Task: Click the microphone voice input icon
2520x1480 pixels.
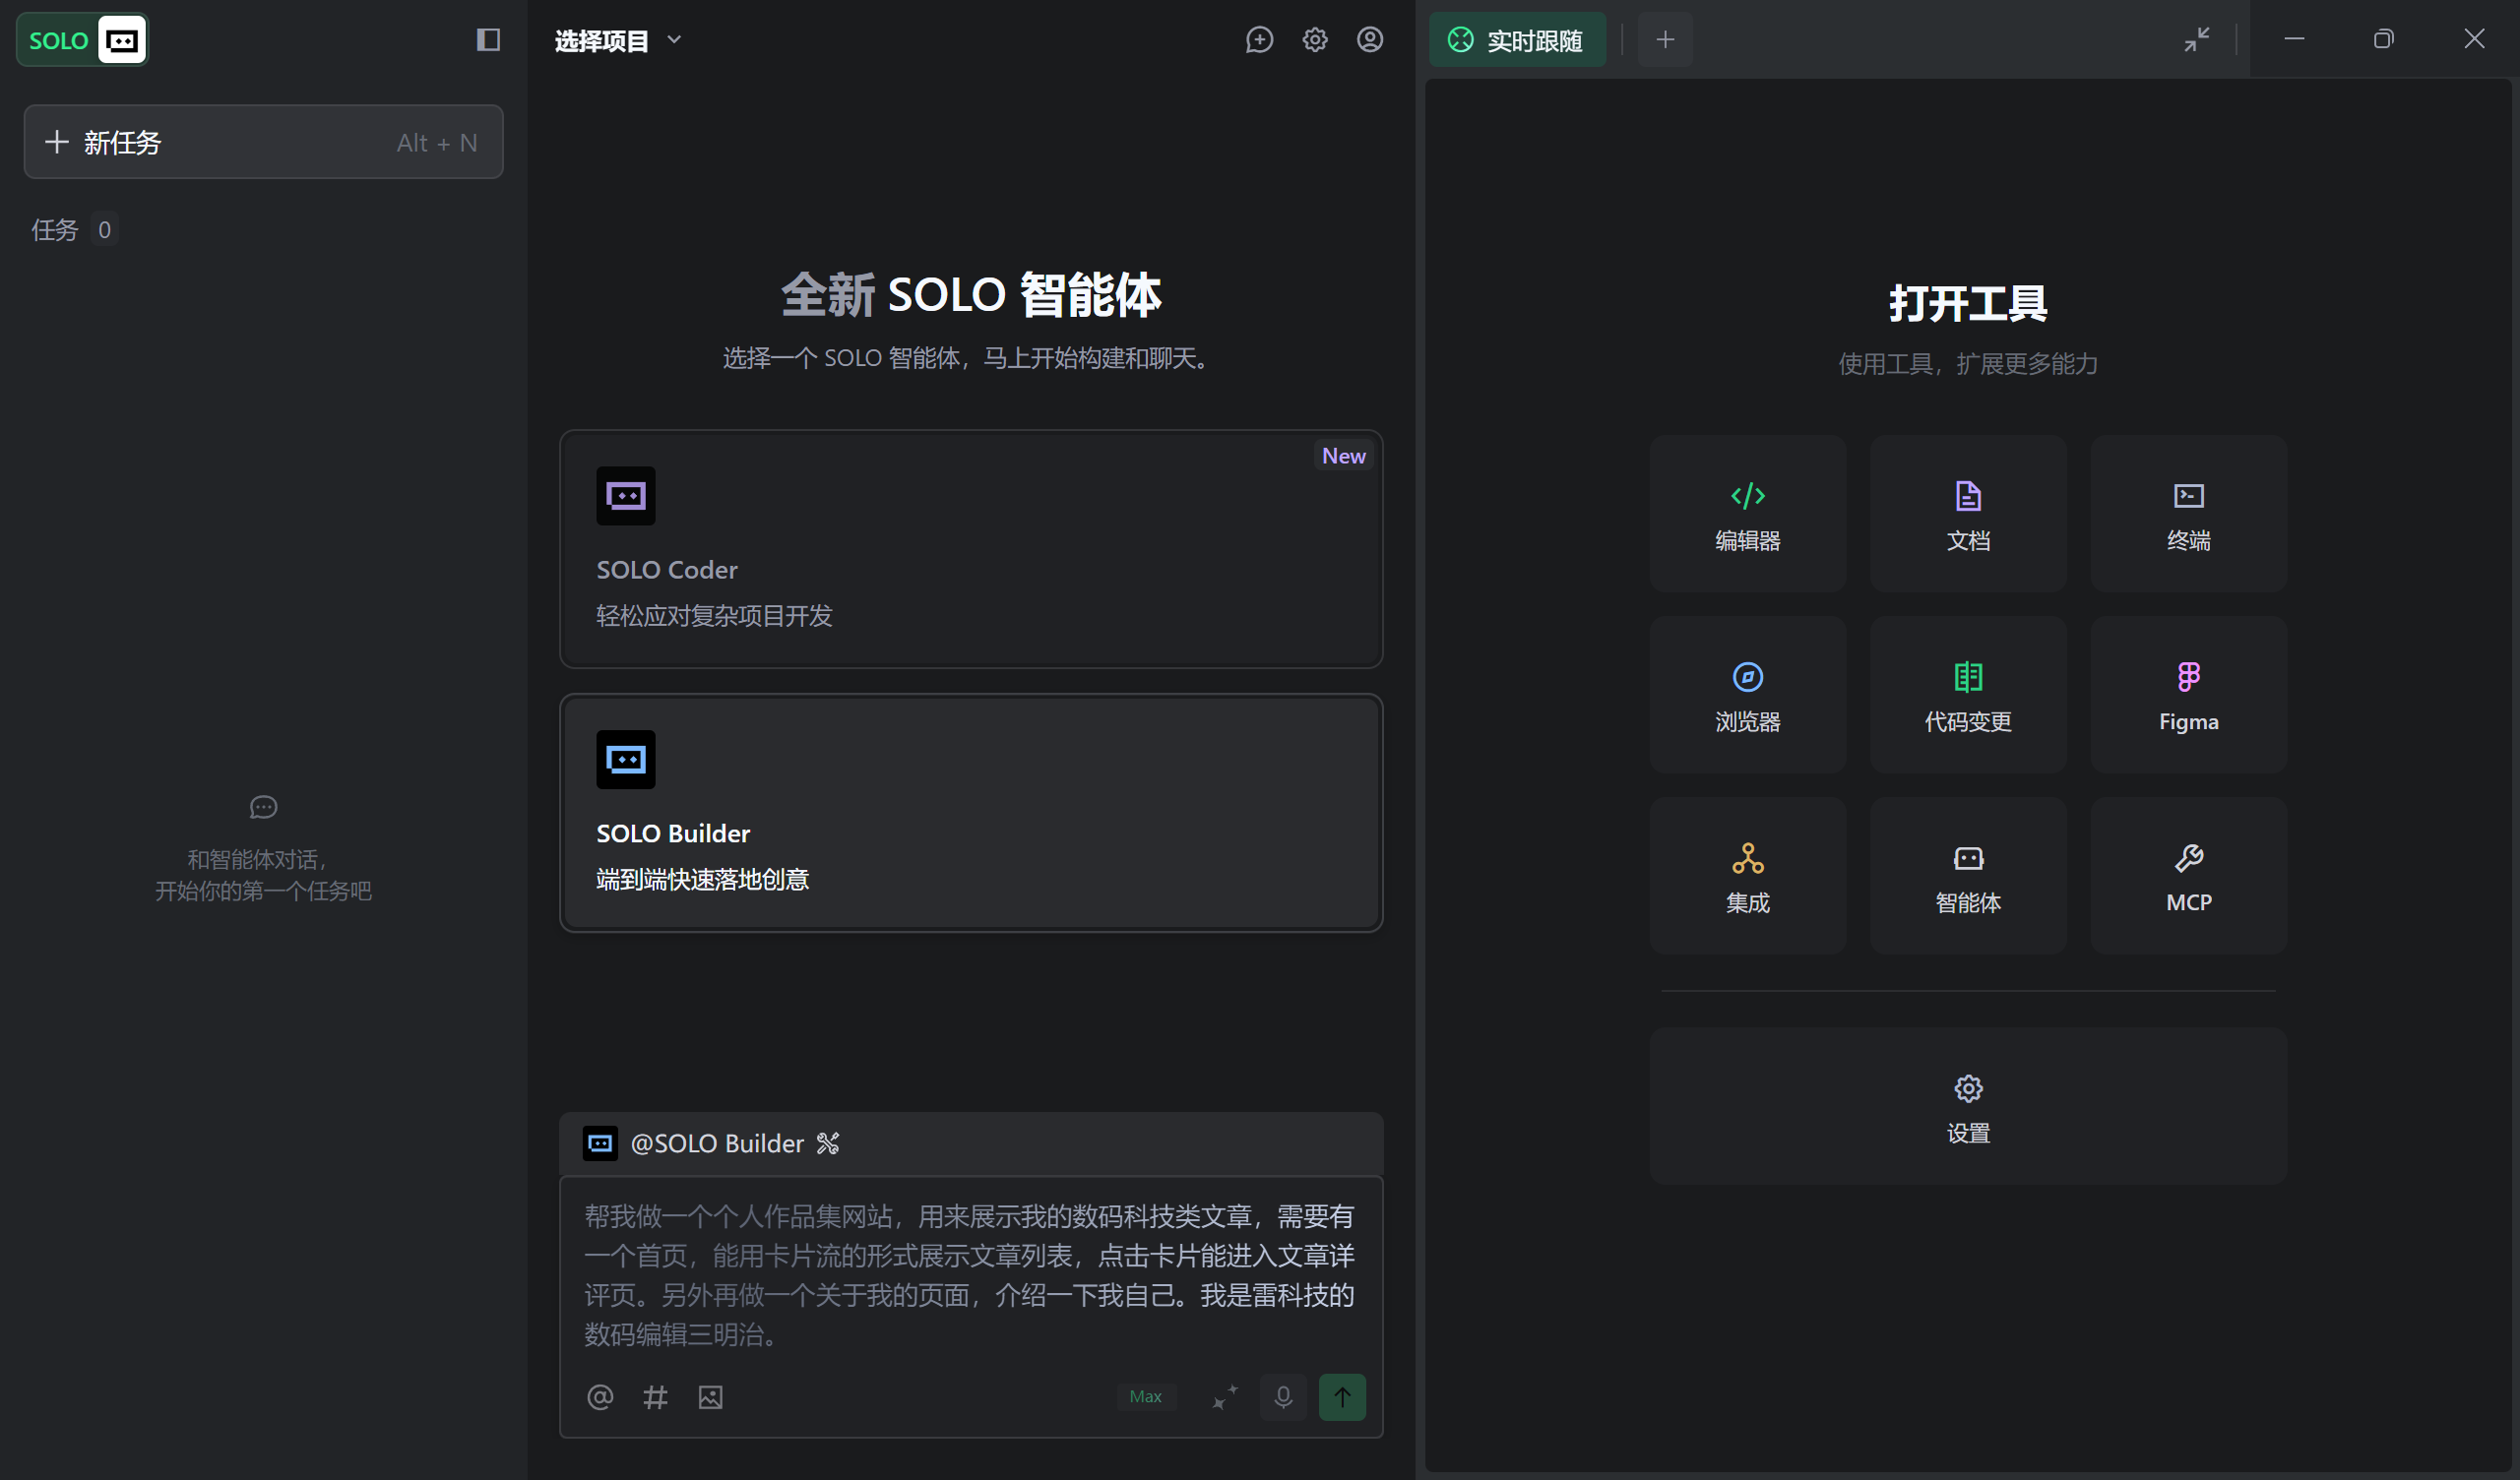Action: click(x=1283, y=1397)
